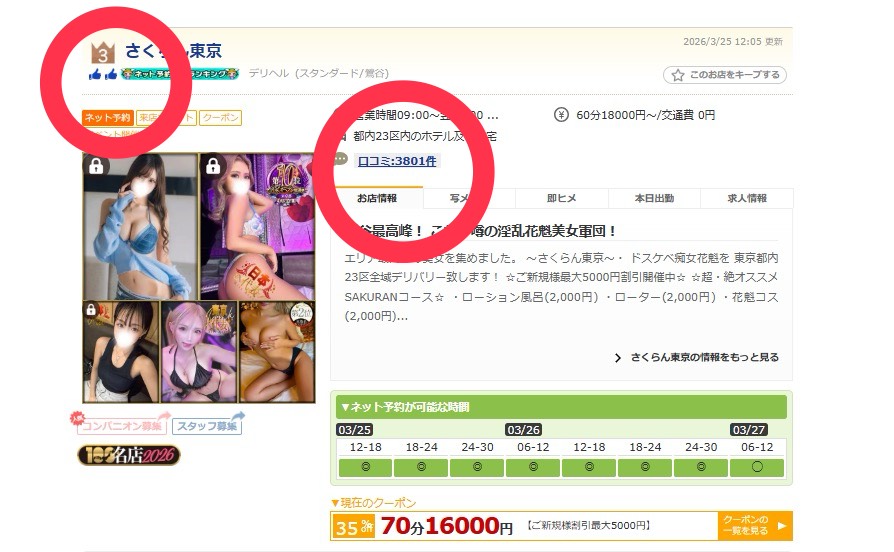Click the star icon in このお店をキープする
The width and height of the screenshot is (894, 552).
[x=677, y=75]
